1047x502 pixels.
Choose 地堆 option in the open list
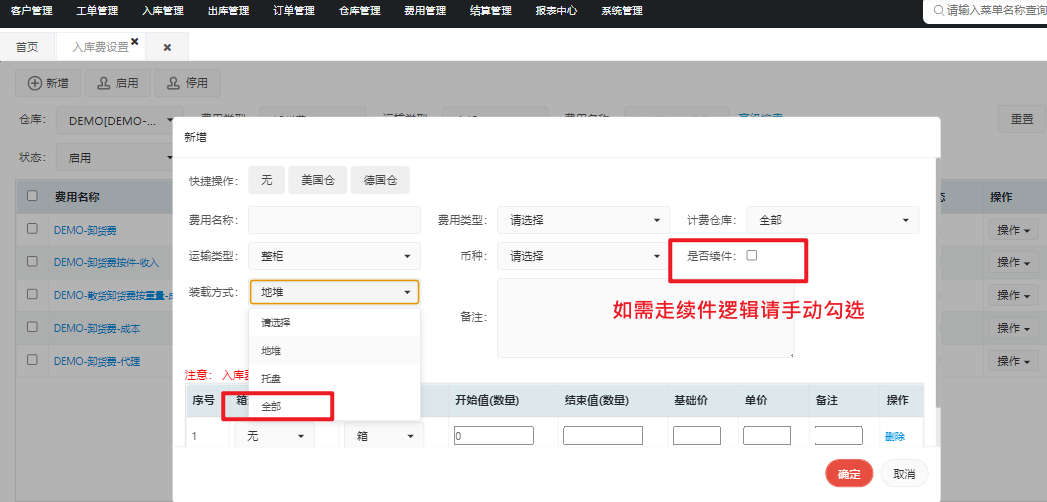click(x=335, y=350)
